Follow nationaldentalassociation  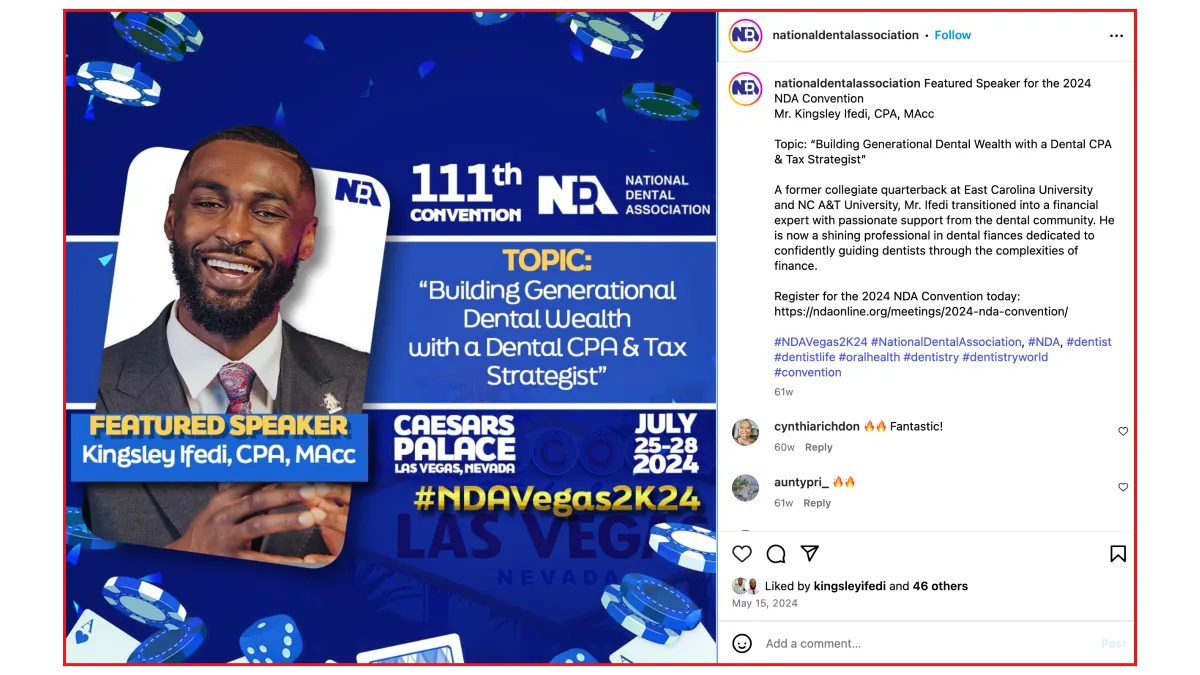pos(953,35)
